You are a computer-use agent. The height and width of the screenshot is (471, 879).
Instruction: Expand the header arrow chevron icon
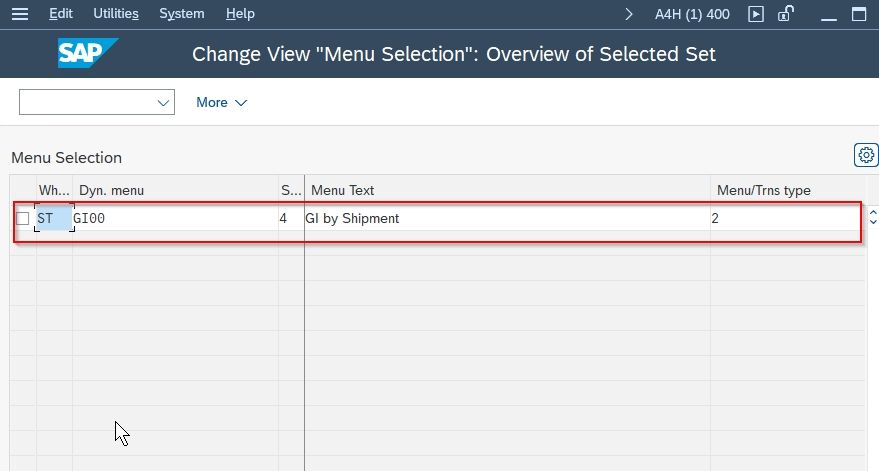point(628,14)
